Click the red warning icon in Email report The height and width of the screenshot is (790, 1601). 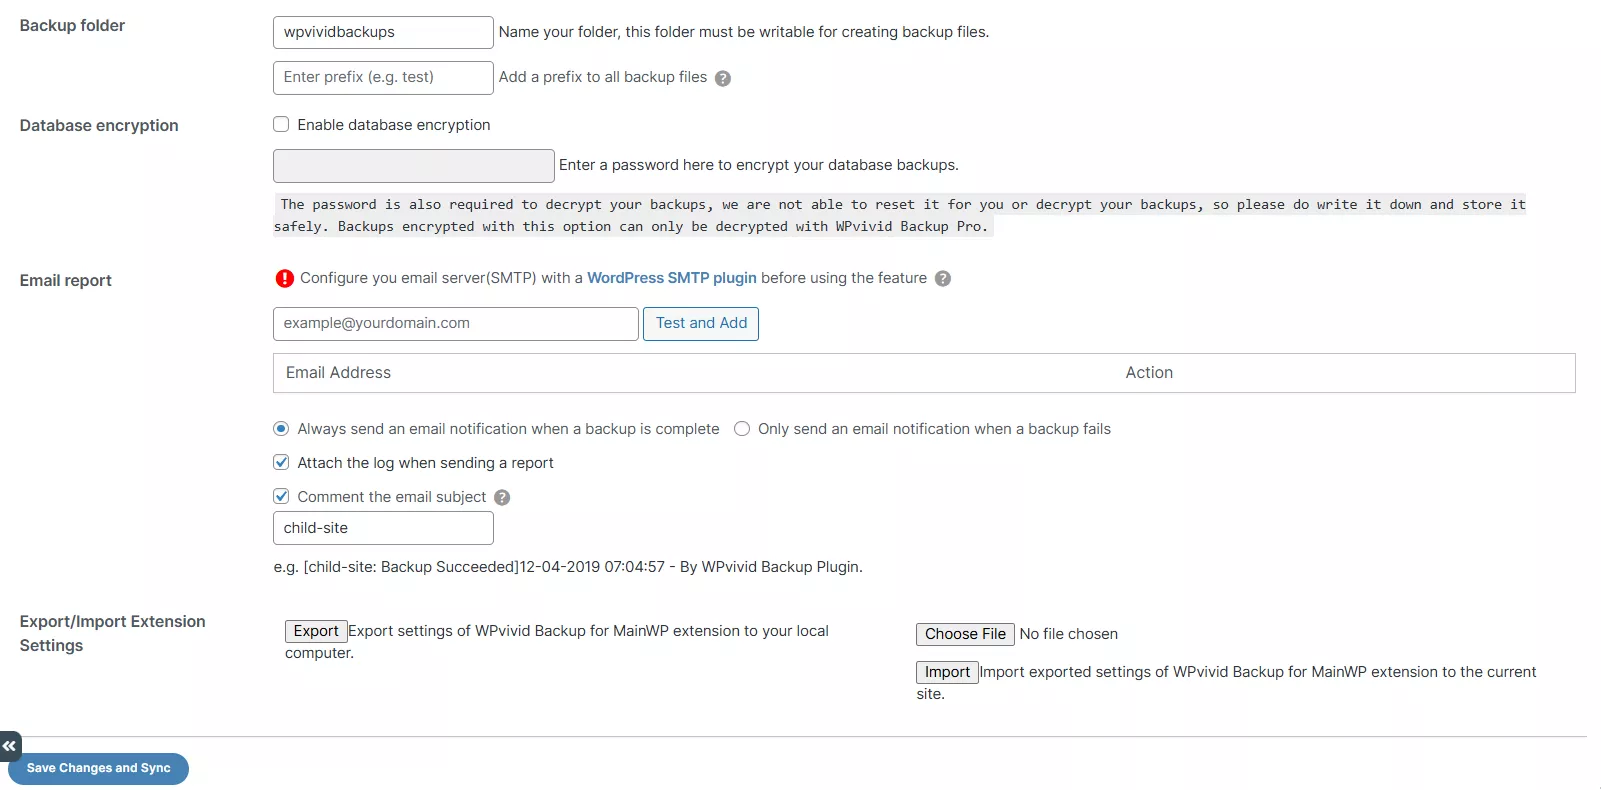click(x=285, y=279)
